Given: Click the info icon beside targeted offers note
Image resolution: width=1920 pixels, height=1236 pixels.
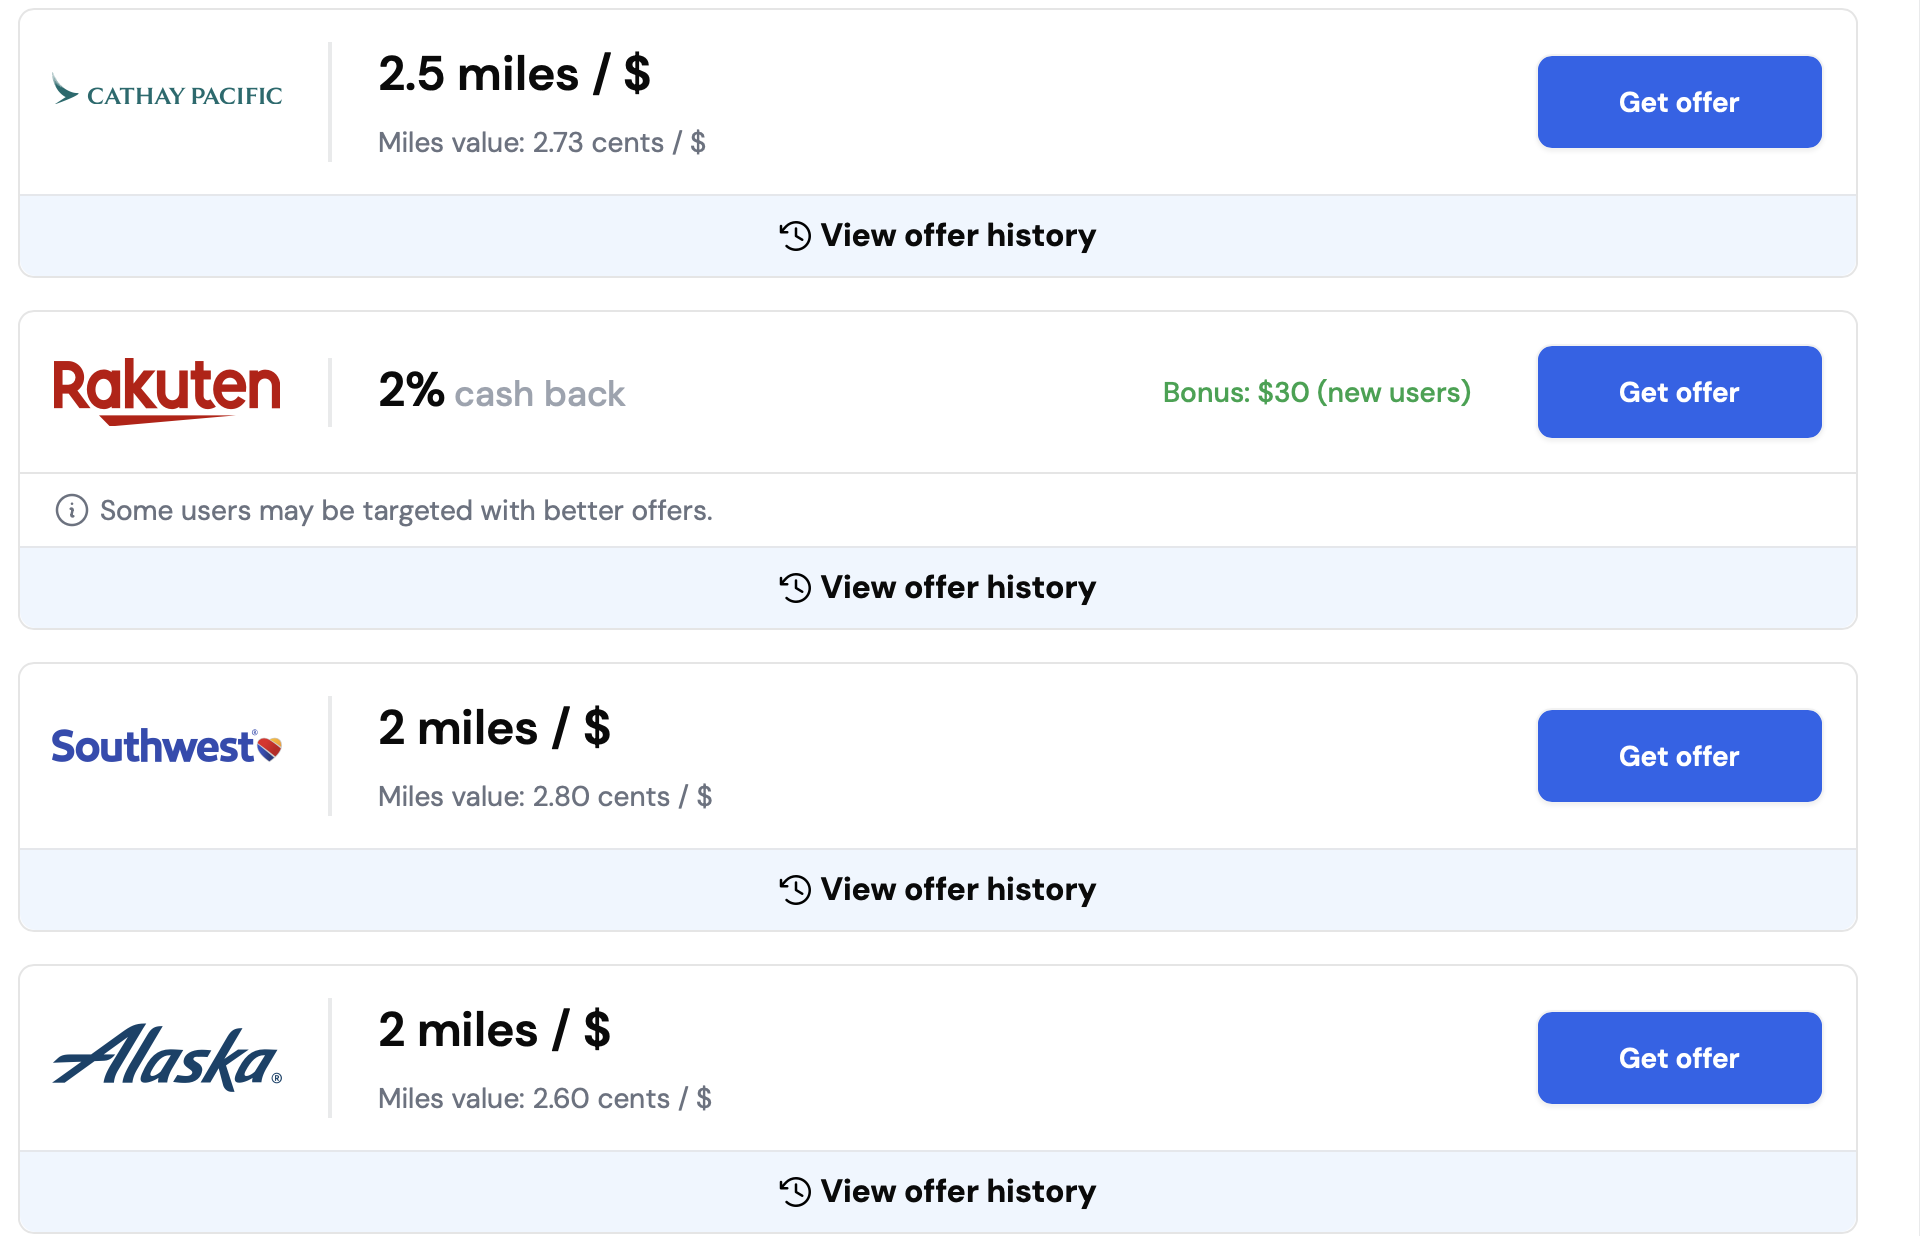Looking at the screenshot, I should click(x=71, y=510).
